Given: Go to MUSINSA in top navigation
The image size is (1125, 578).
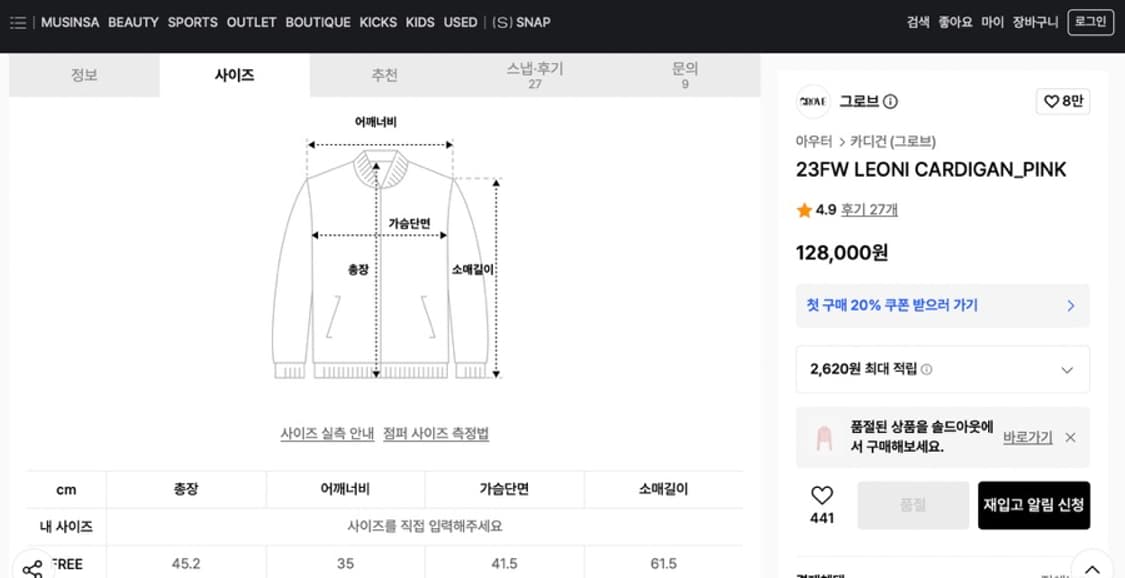Looking at the screenshot, I should [x=70, y=22].
